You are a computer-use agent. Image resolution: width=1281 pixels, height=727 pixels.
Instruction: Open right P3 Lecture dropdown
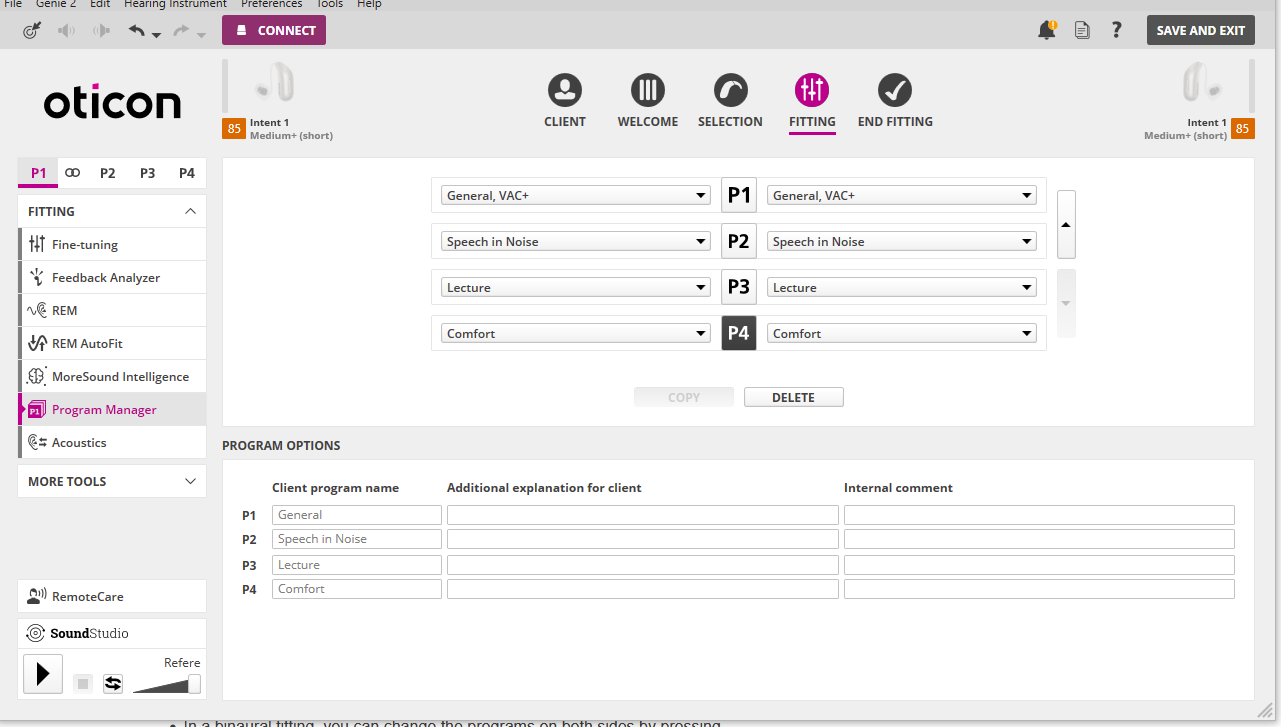pyautogui.click(x=902, y=288)
